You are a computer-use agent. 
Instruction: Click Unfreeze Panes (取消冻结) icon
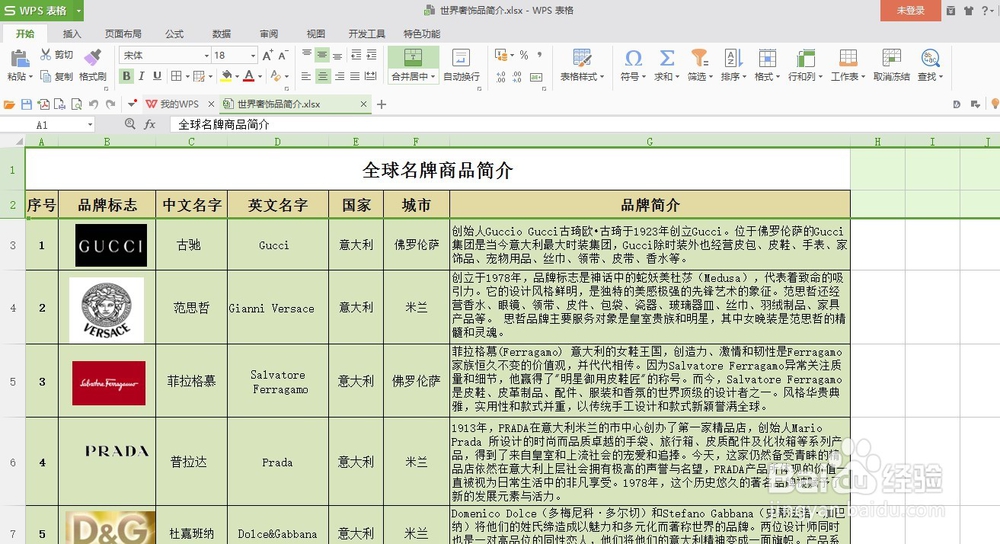click(891, 58)
